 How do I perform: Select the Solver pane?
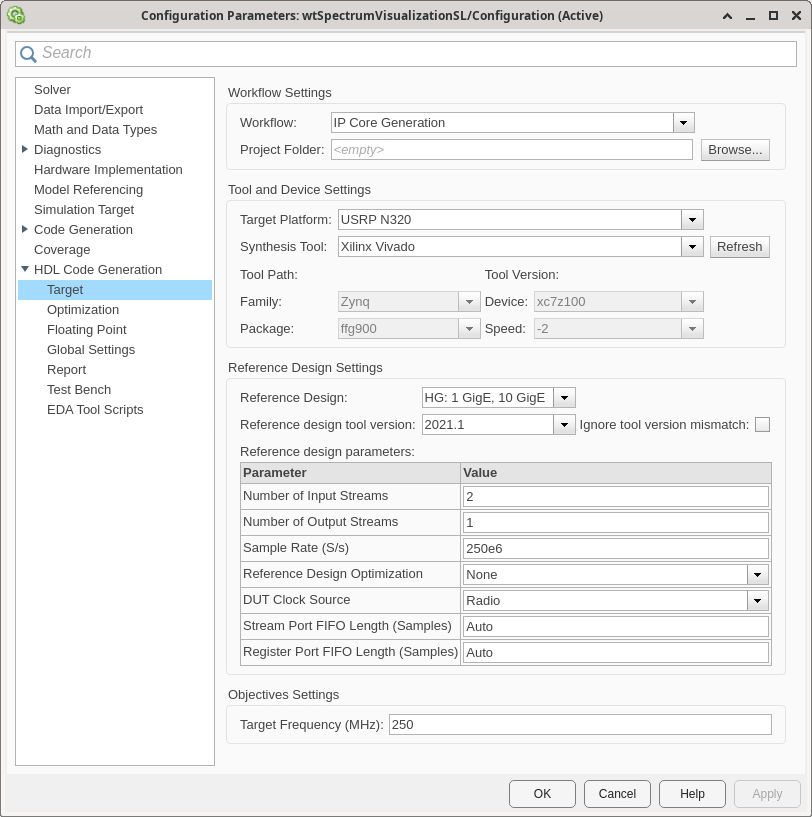click(52, 89)
